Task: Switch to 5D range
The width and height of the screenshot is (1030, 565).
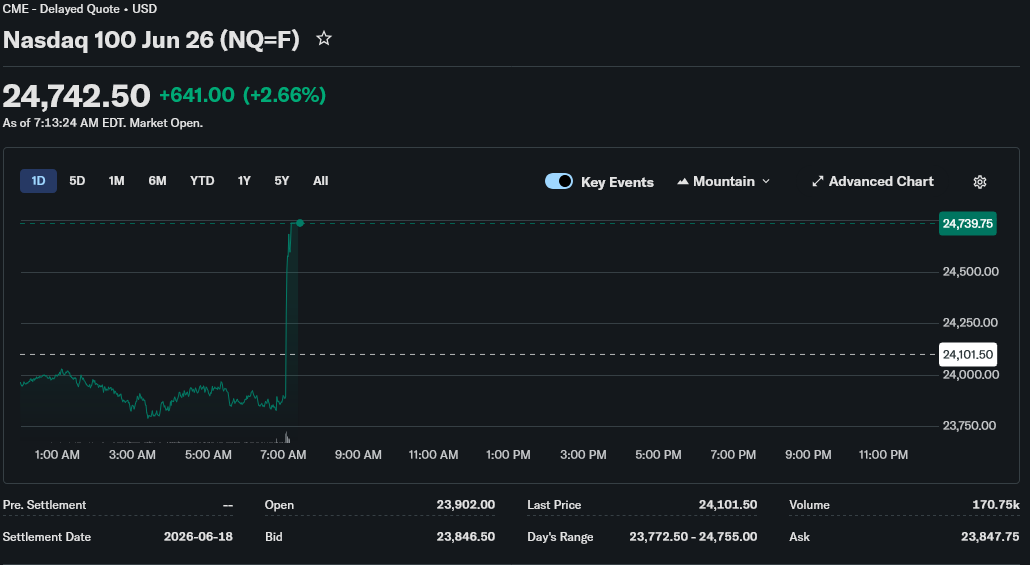Action: point(77,181)
